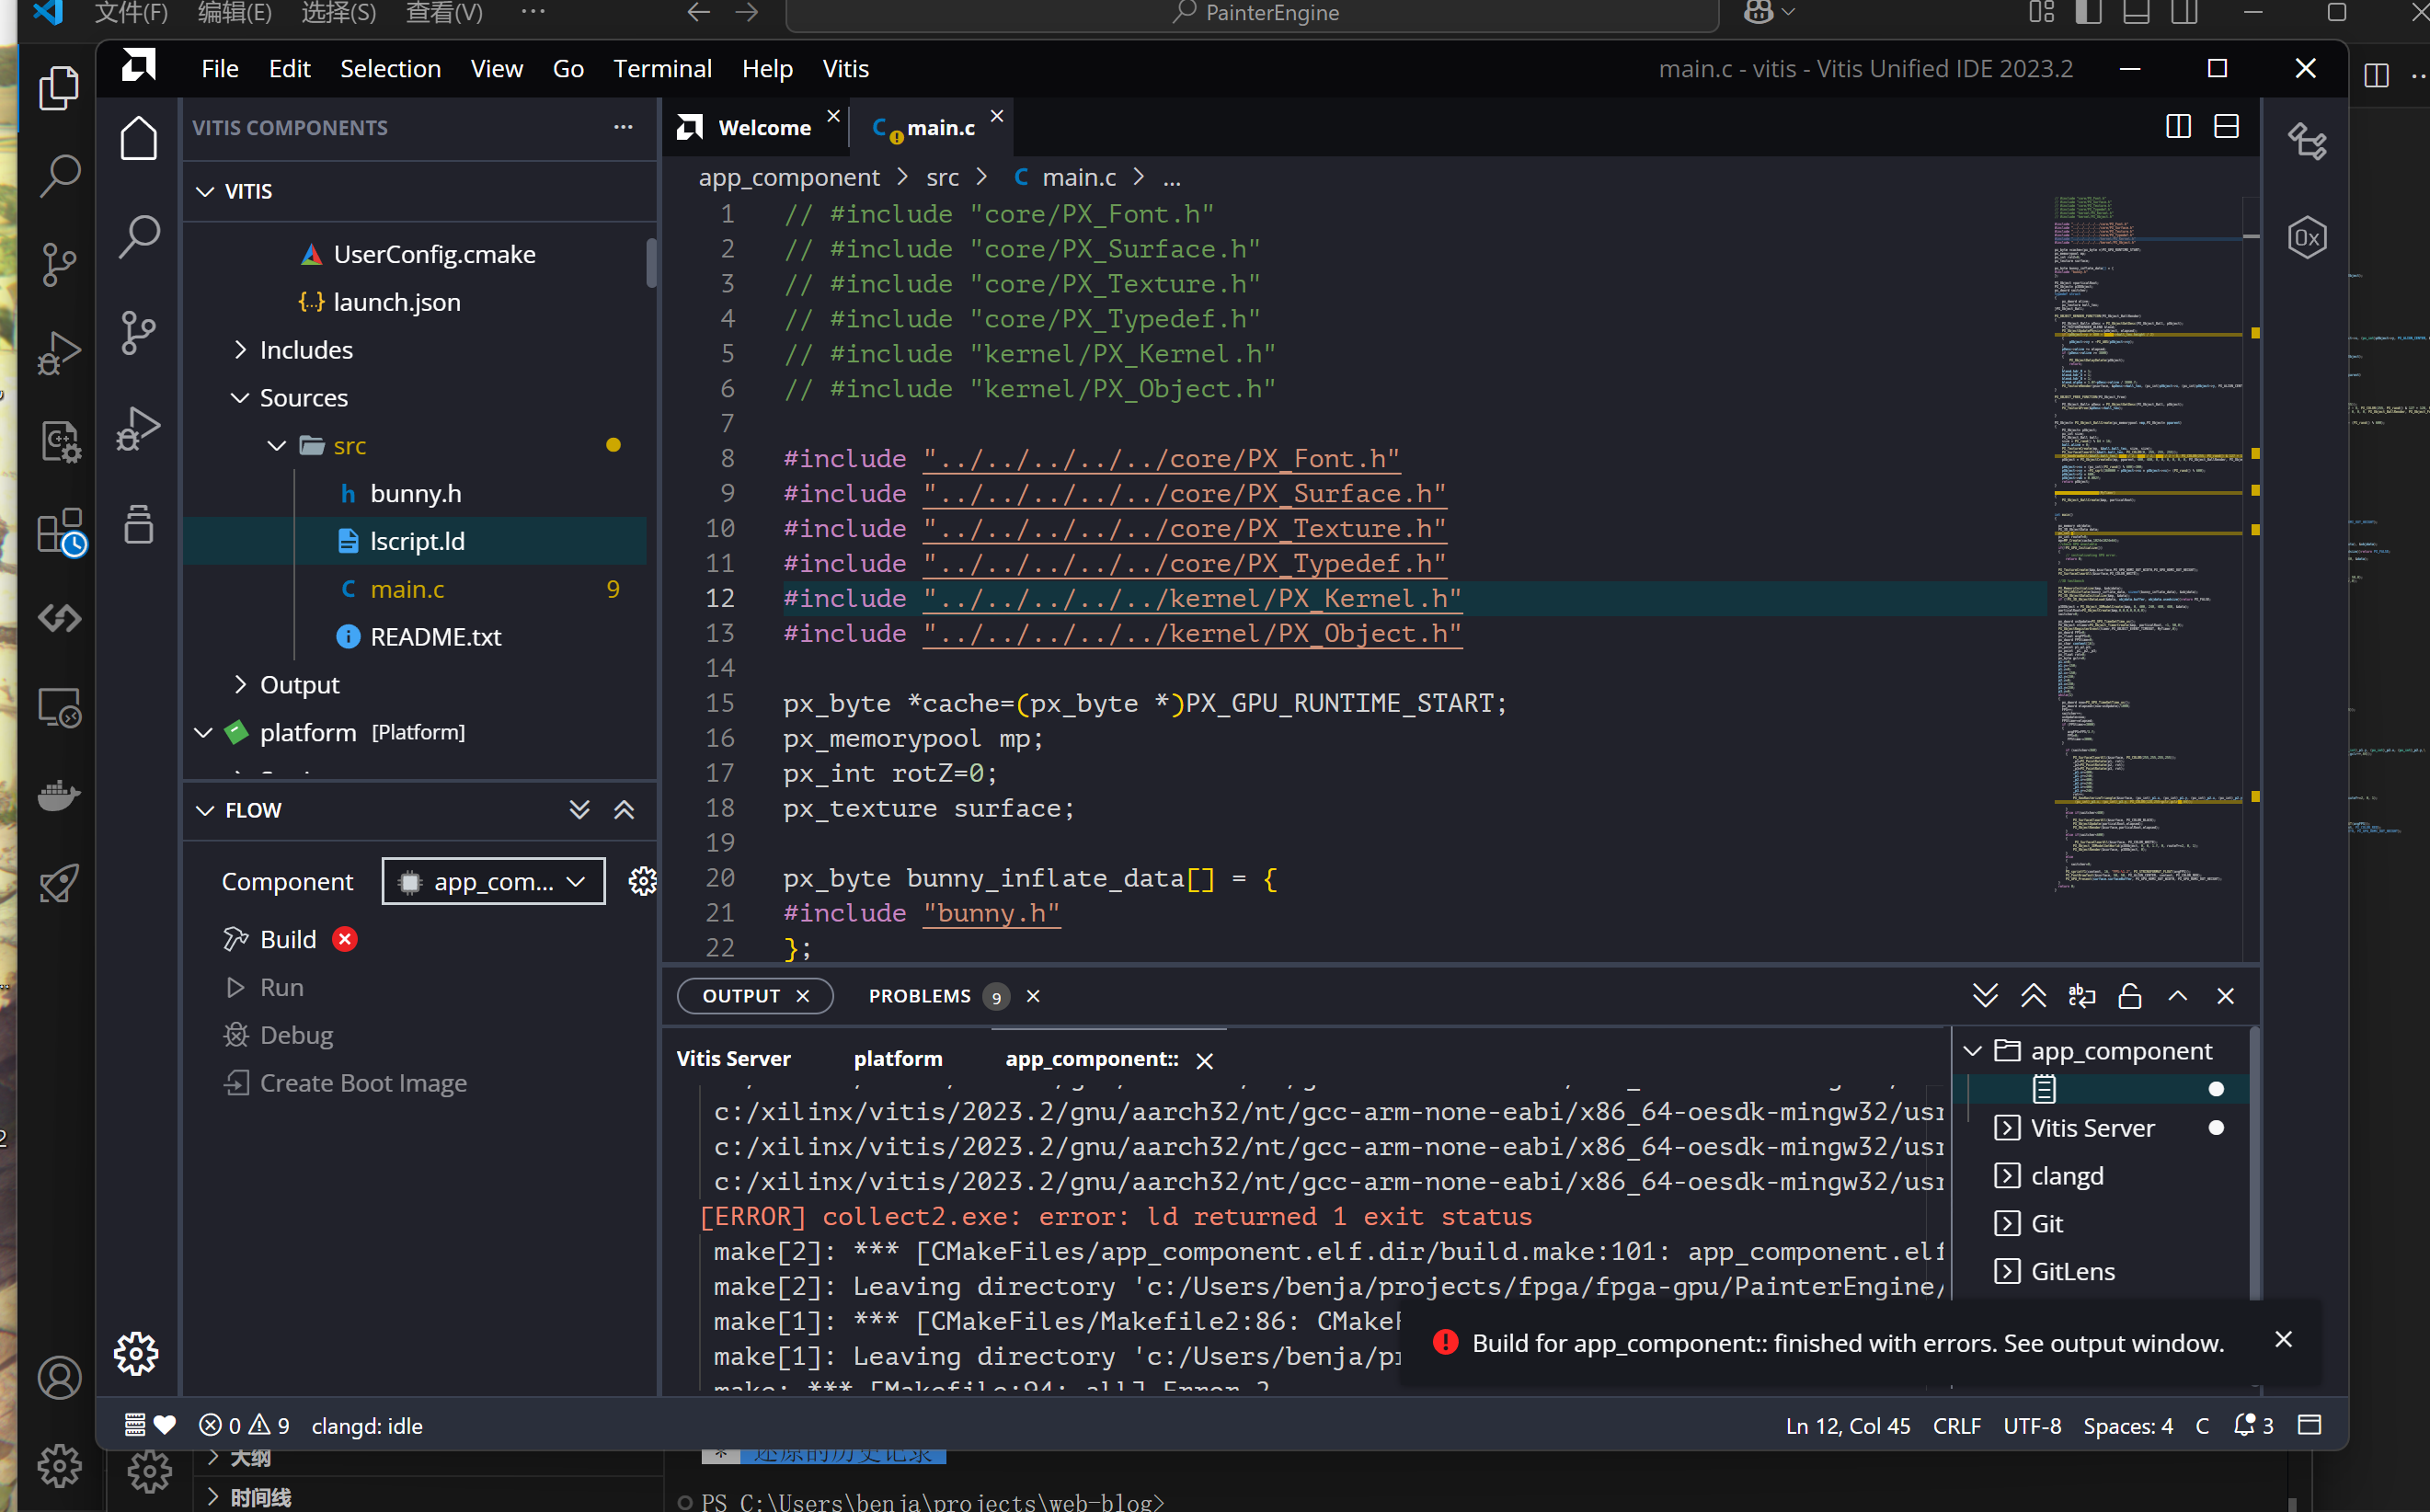2430x1512 pixels.
Task: Switch to the Welcome tab
Action: pos(764,127)
